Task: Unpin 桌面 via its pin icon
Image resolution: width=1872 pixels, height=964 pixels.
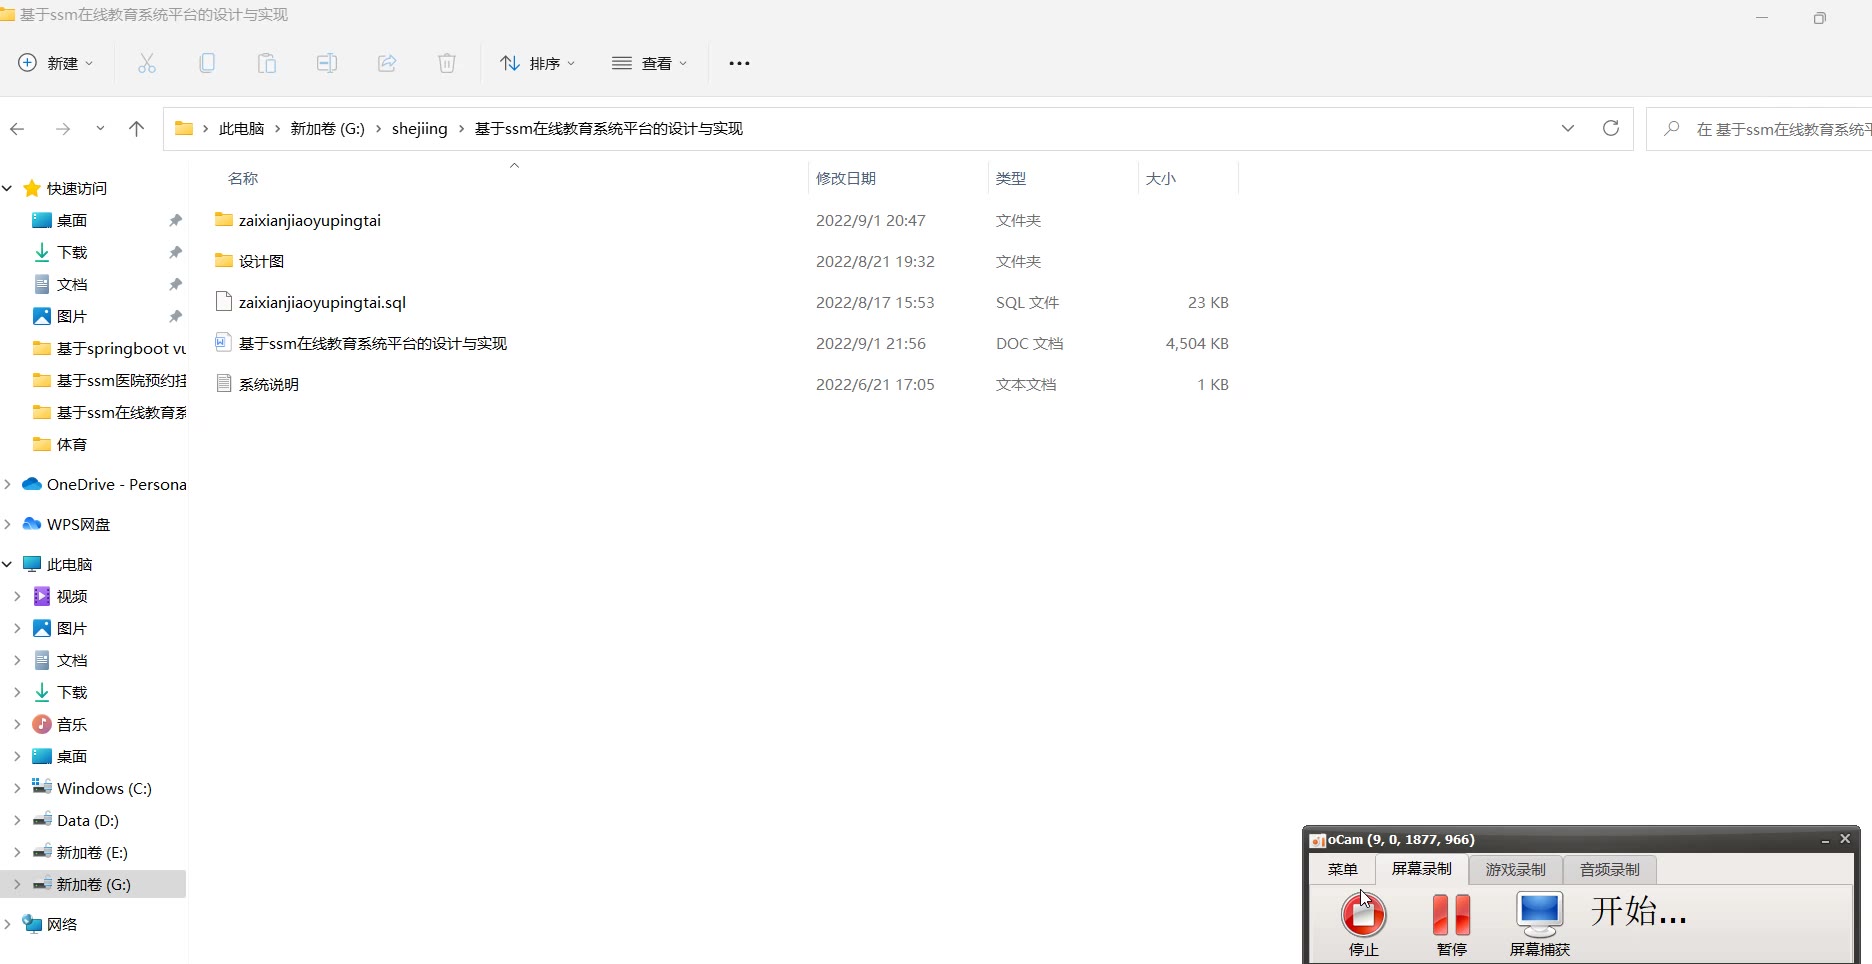Action: coord(175,220)
